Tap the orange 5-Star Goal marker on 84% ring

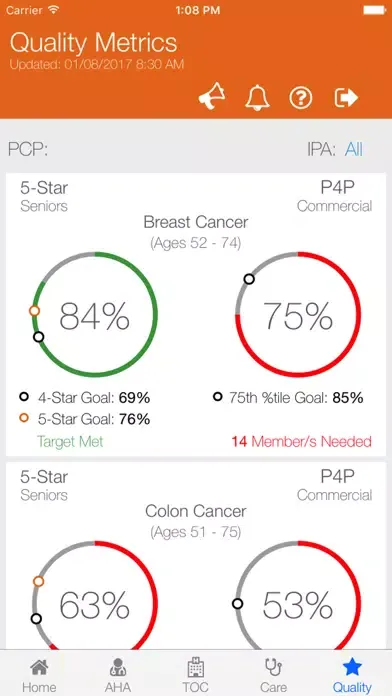35,311
